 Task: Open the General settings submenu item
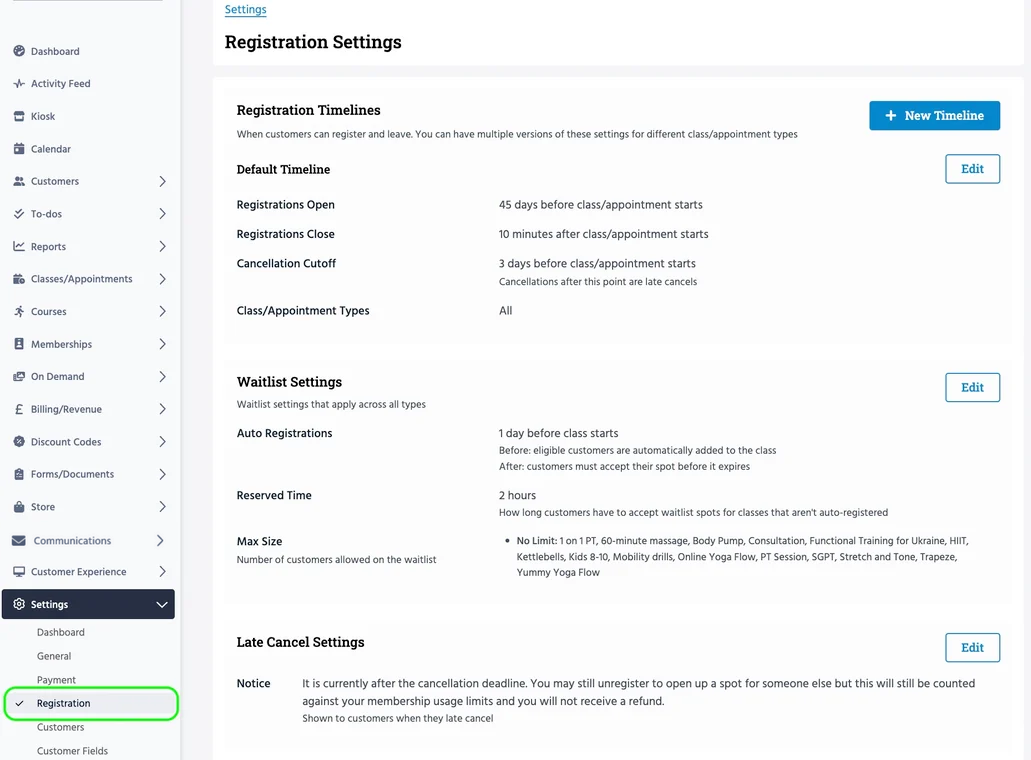tap(54, 656)
